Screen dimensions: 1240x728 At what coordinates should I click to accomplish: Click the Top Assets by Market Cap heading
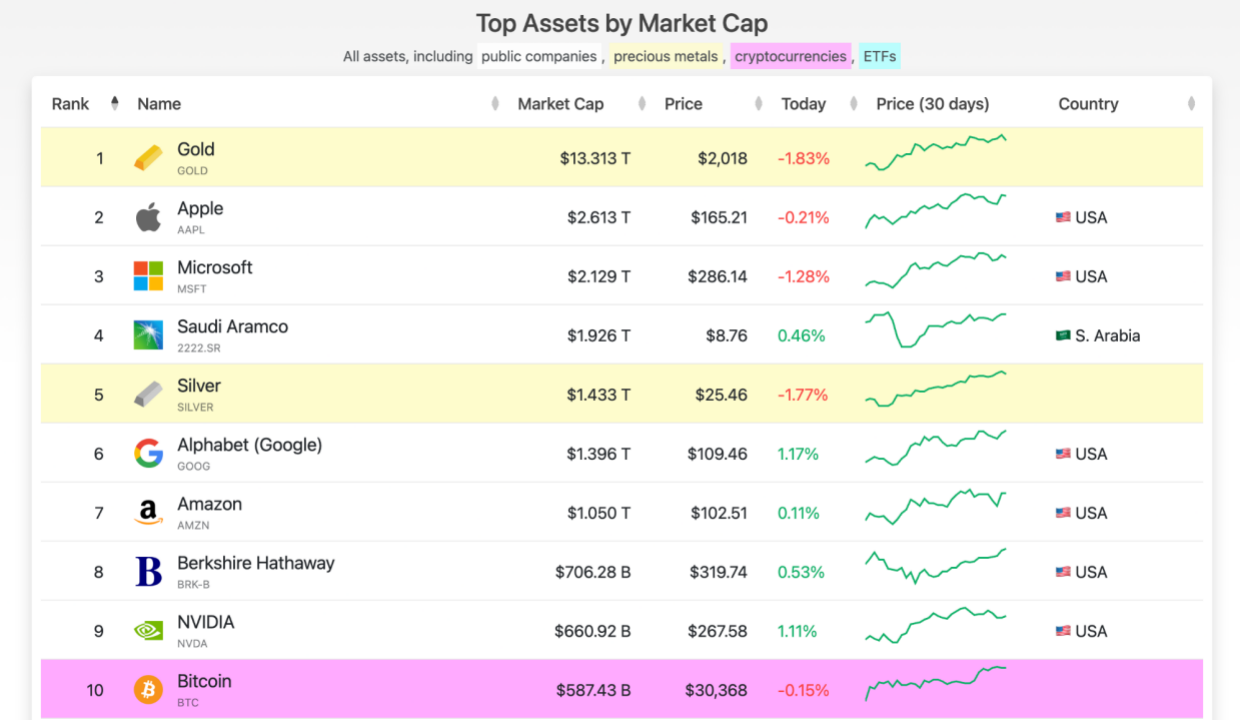coord(622,23)
